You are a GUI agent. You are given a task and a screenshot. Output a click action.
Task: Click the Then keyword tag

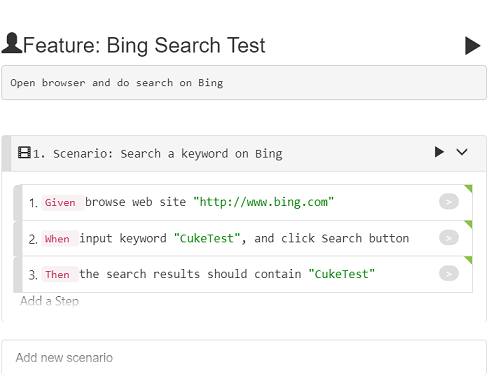[59, 274]
